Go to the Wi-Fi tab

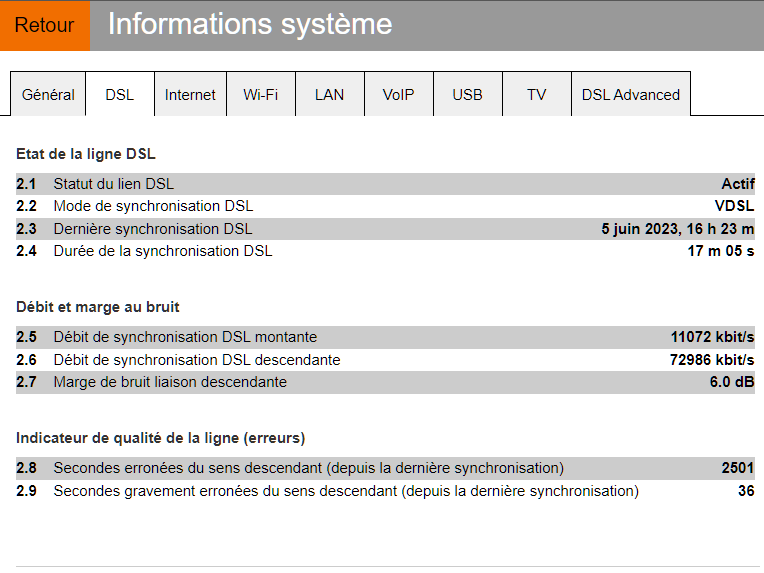[x=260, y=95]
